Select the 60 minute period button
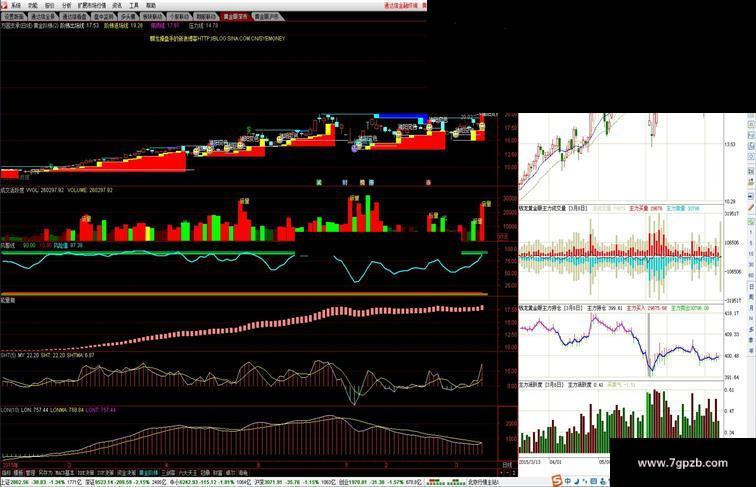The height and width of the screenshot is (487, 756). point(751,275)
